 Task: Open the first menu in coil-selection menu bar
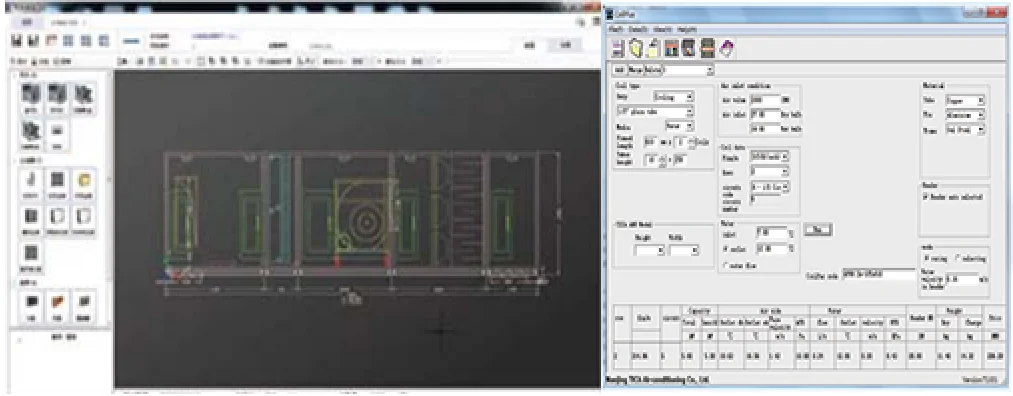[x=616, y=30]
